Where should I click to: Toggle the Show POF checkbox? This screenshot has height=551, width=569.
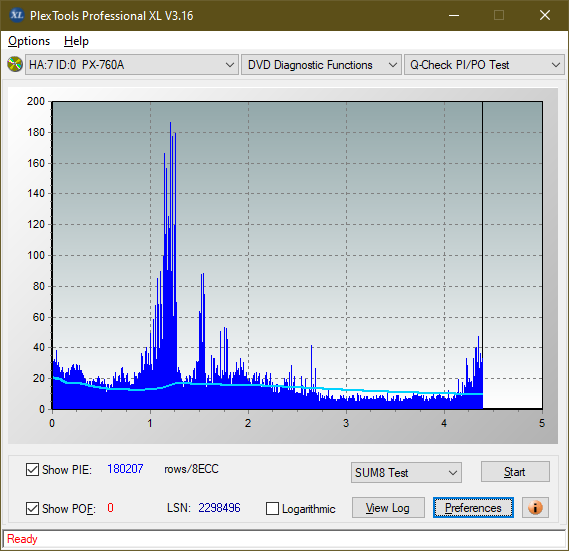click(32, 508)
